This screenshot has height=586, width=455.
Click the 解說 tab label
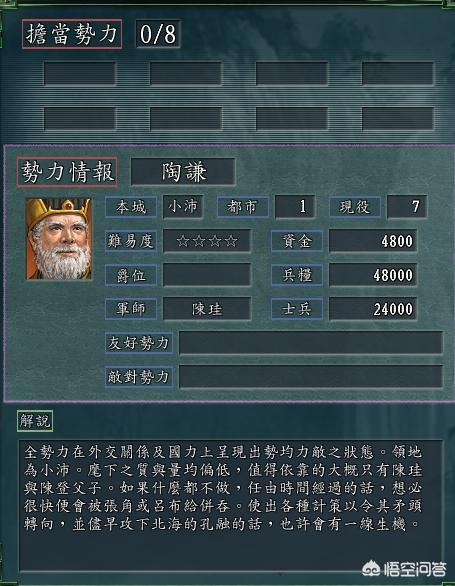(35, 421)
